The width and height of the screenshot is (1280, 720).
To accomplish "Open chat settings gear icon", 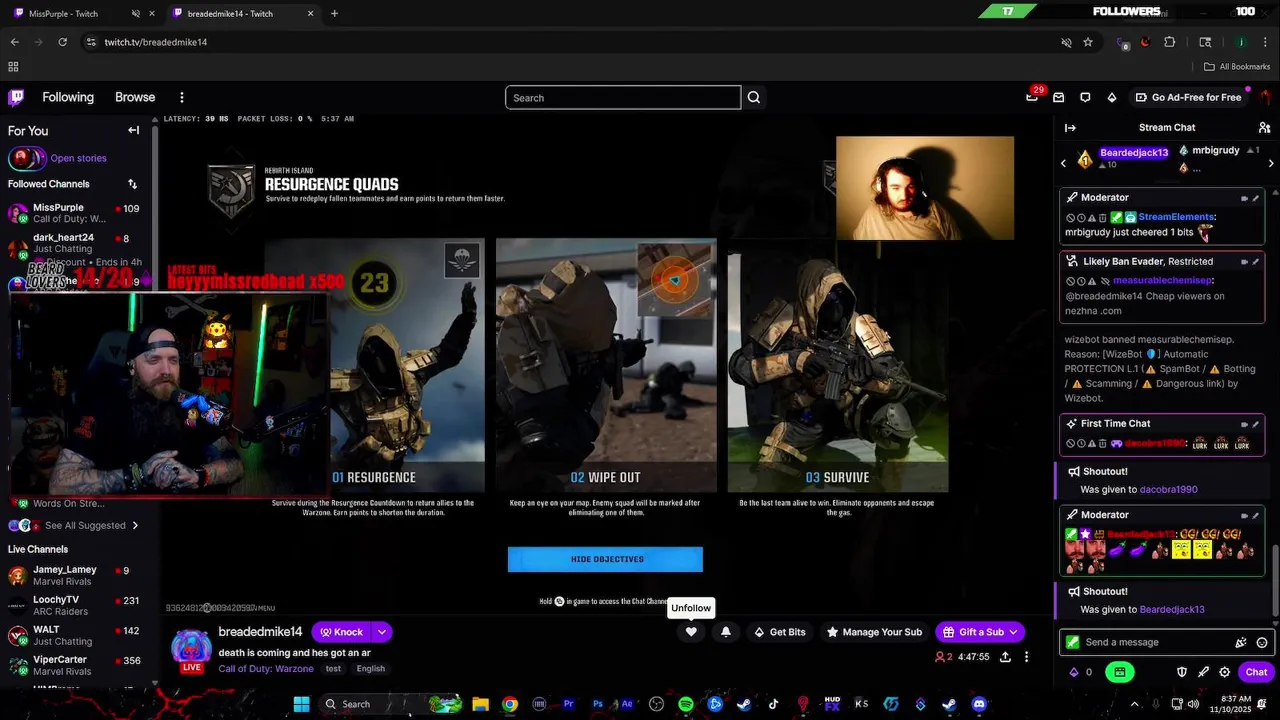I will point(1224,672).
